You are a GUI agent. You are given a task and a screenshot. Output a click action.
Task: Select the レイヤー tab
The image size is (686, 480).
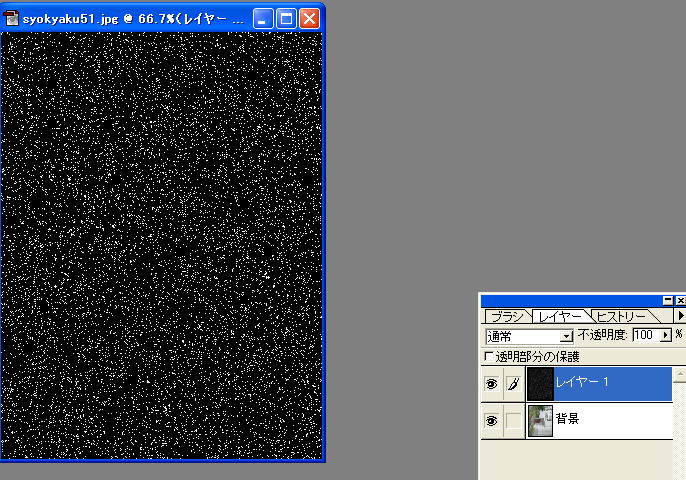[x=559, y=316]
